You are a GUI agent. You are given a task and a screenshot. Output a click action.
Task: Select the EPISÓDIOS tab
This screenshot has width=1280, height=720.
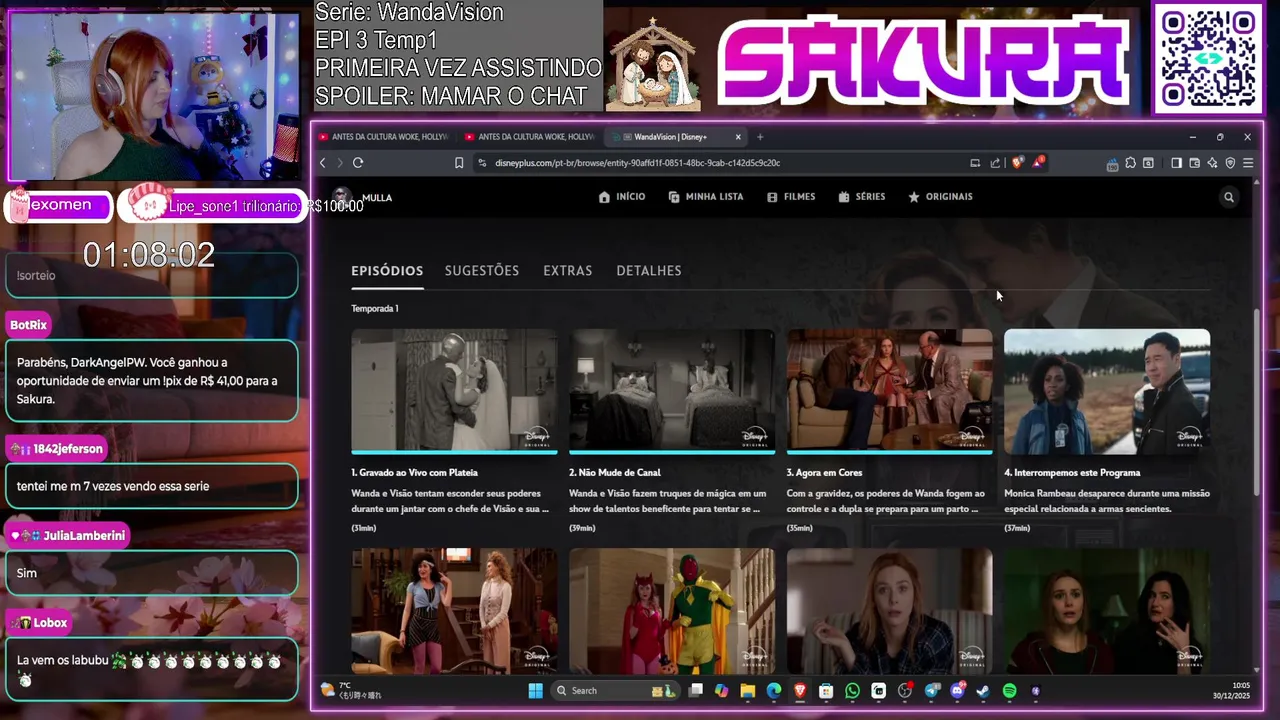point(387,271)
